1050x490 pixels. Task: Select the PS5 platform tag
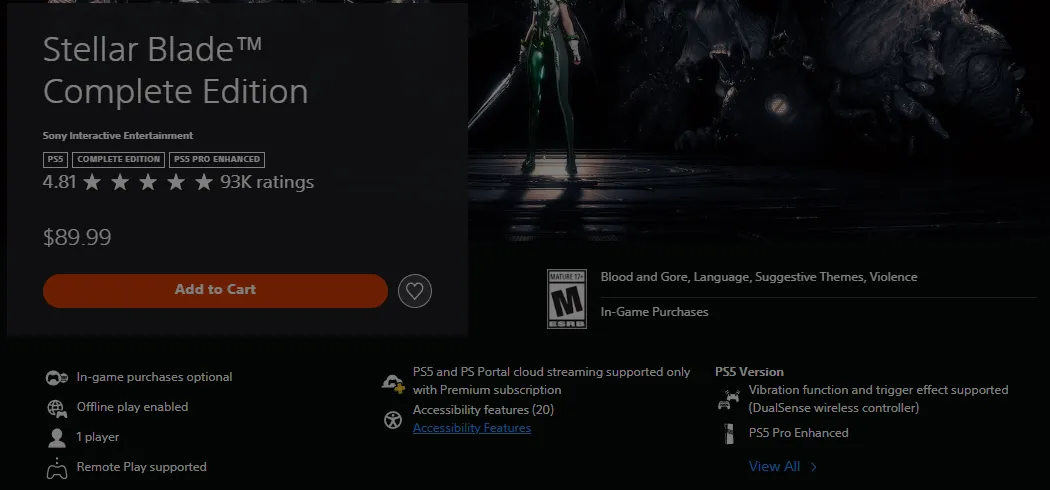pyautogui.click(x=55, y=159)
